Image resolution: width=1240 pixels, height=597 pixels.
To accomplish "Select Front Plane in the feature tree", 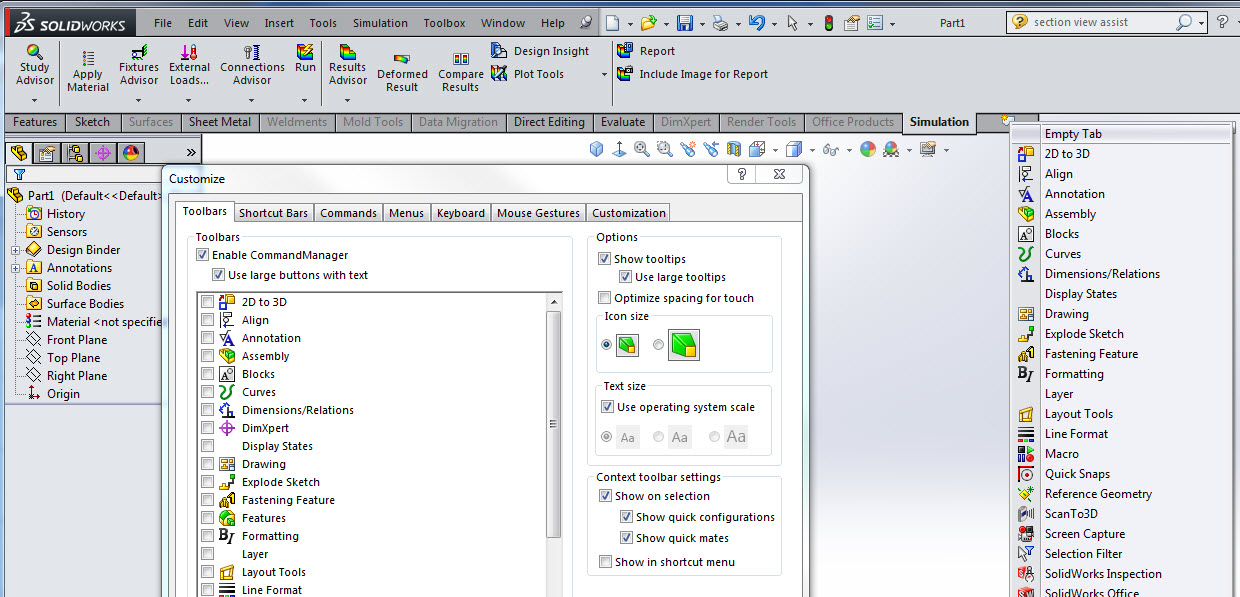I will [67, 340].
